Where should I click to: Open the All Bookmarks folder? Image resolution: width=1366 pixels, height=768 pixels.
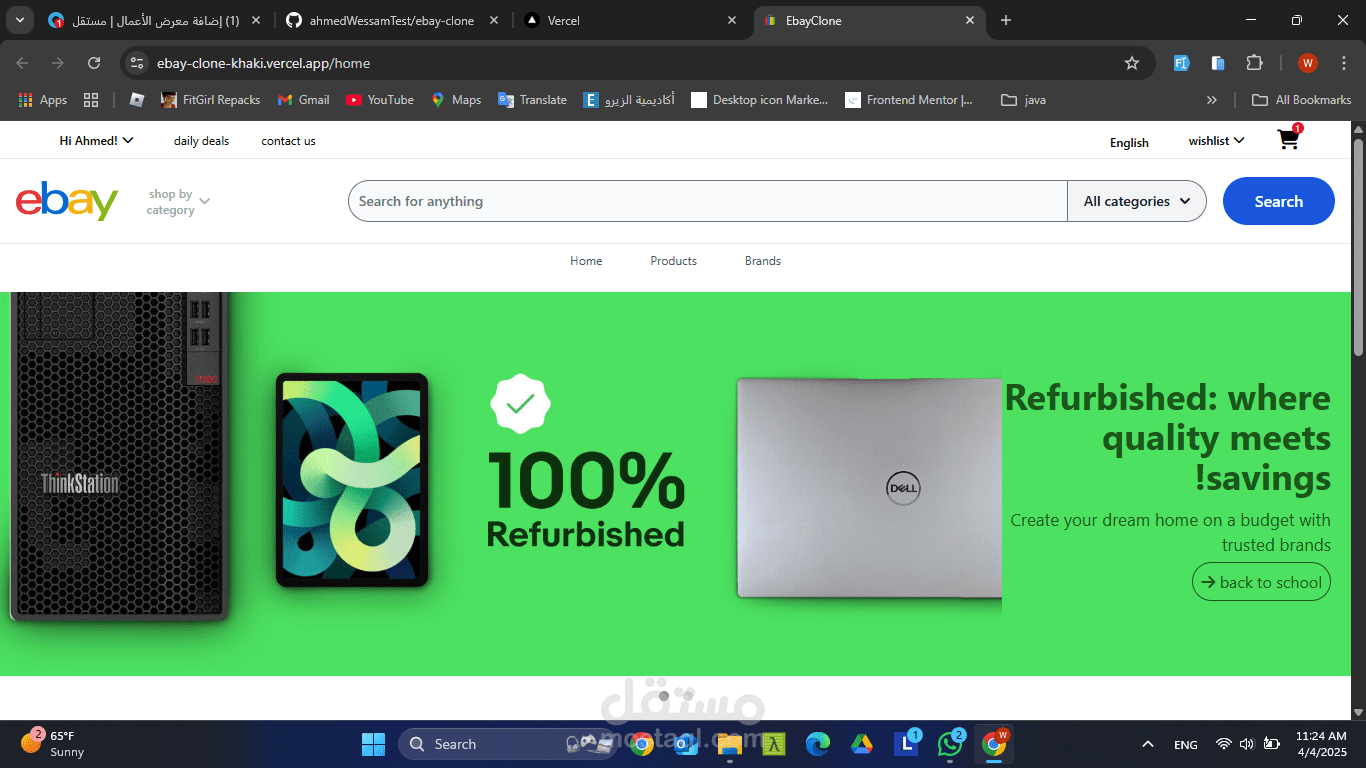(1302, 100)
